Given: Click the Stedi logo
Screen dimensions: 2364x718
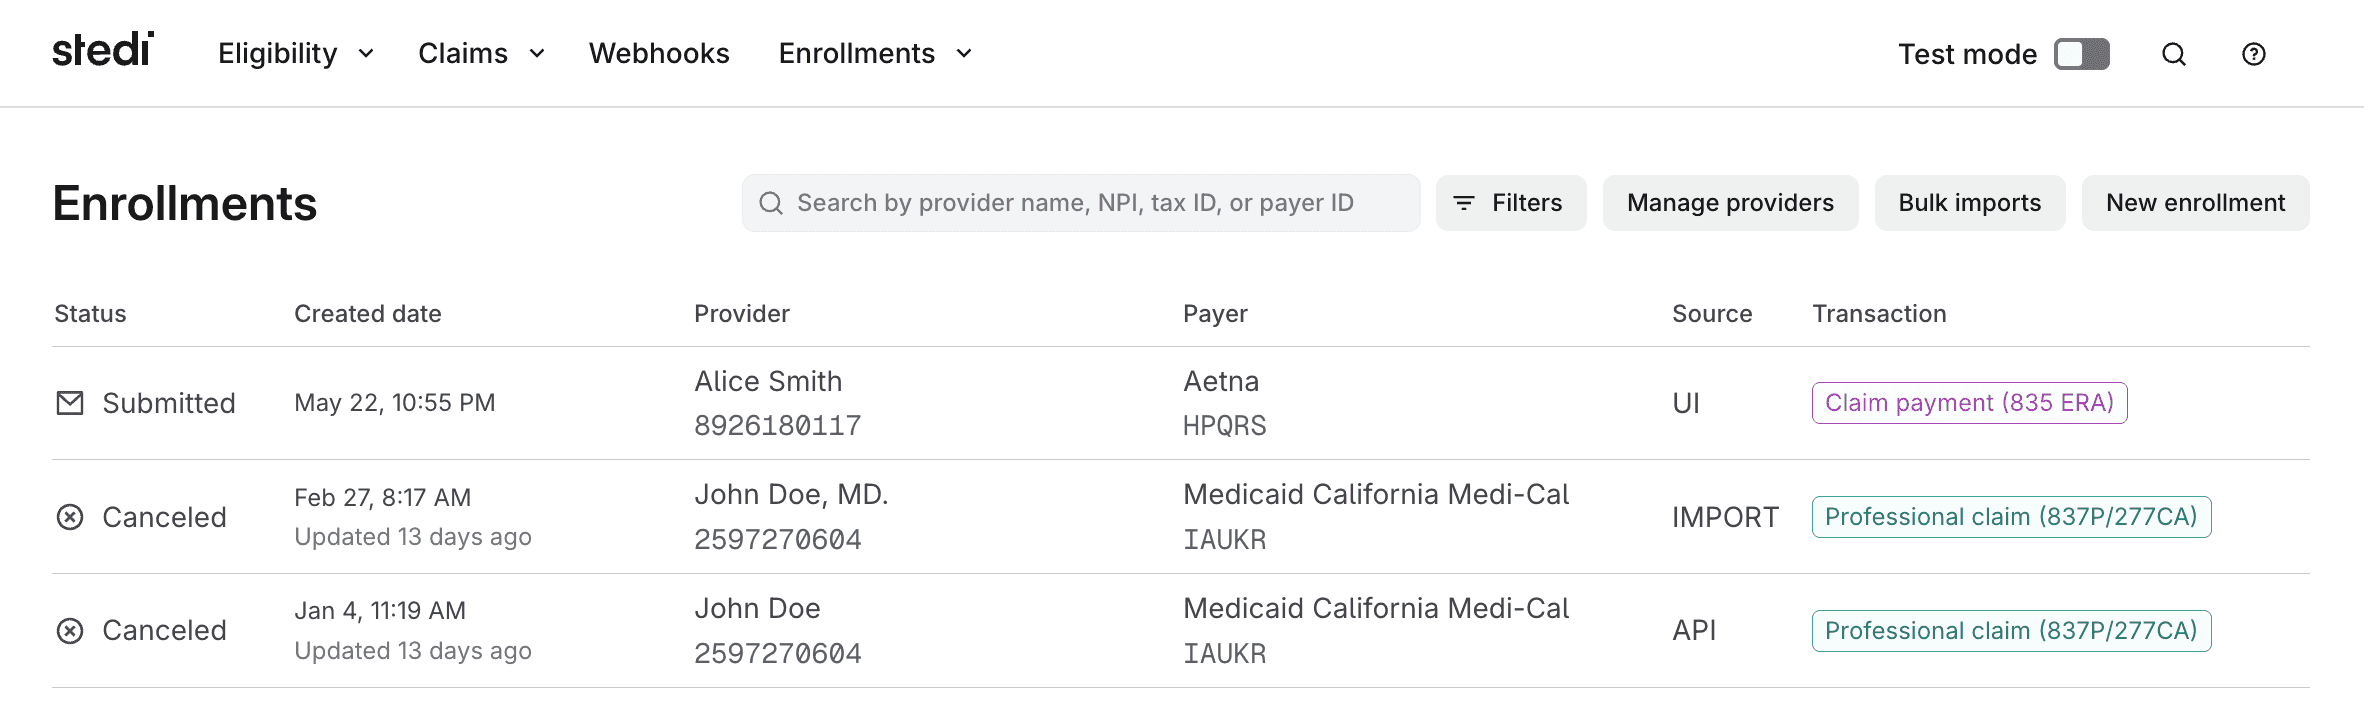Looking at the screenshot, I should [x=103, y=50].
